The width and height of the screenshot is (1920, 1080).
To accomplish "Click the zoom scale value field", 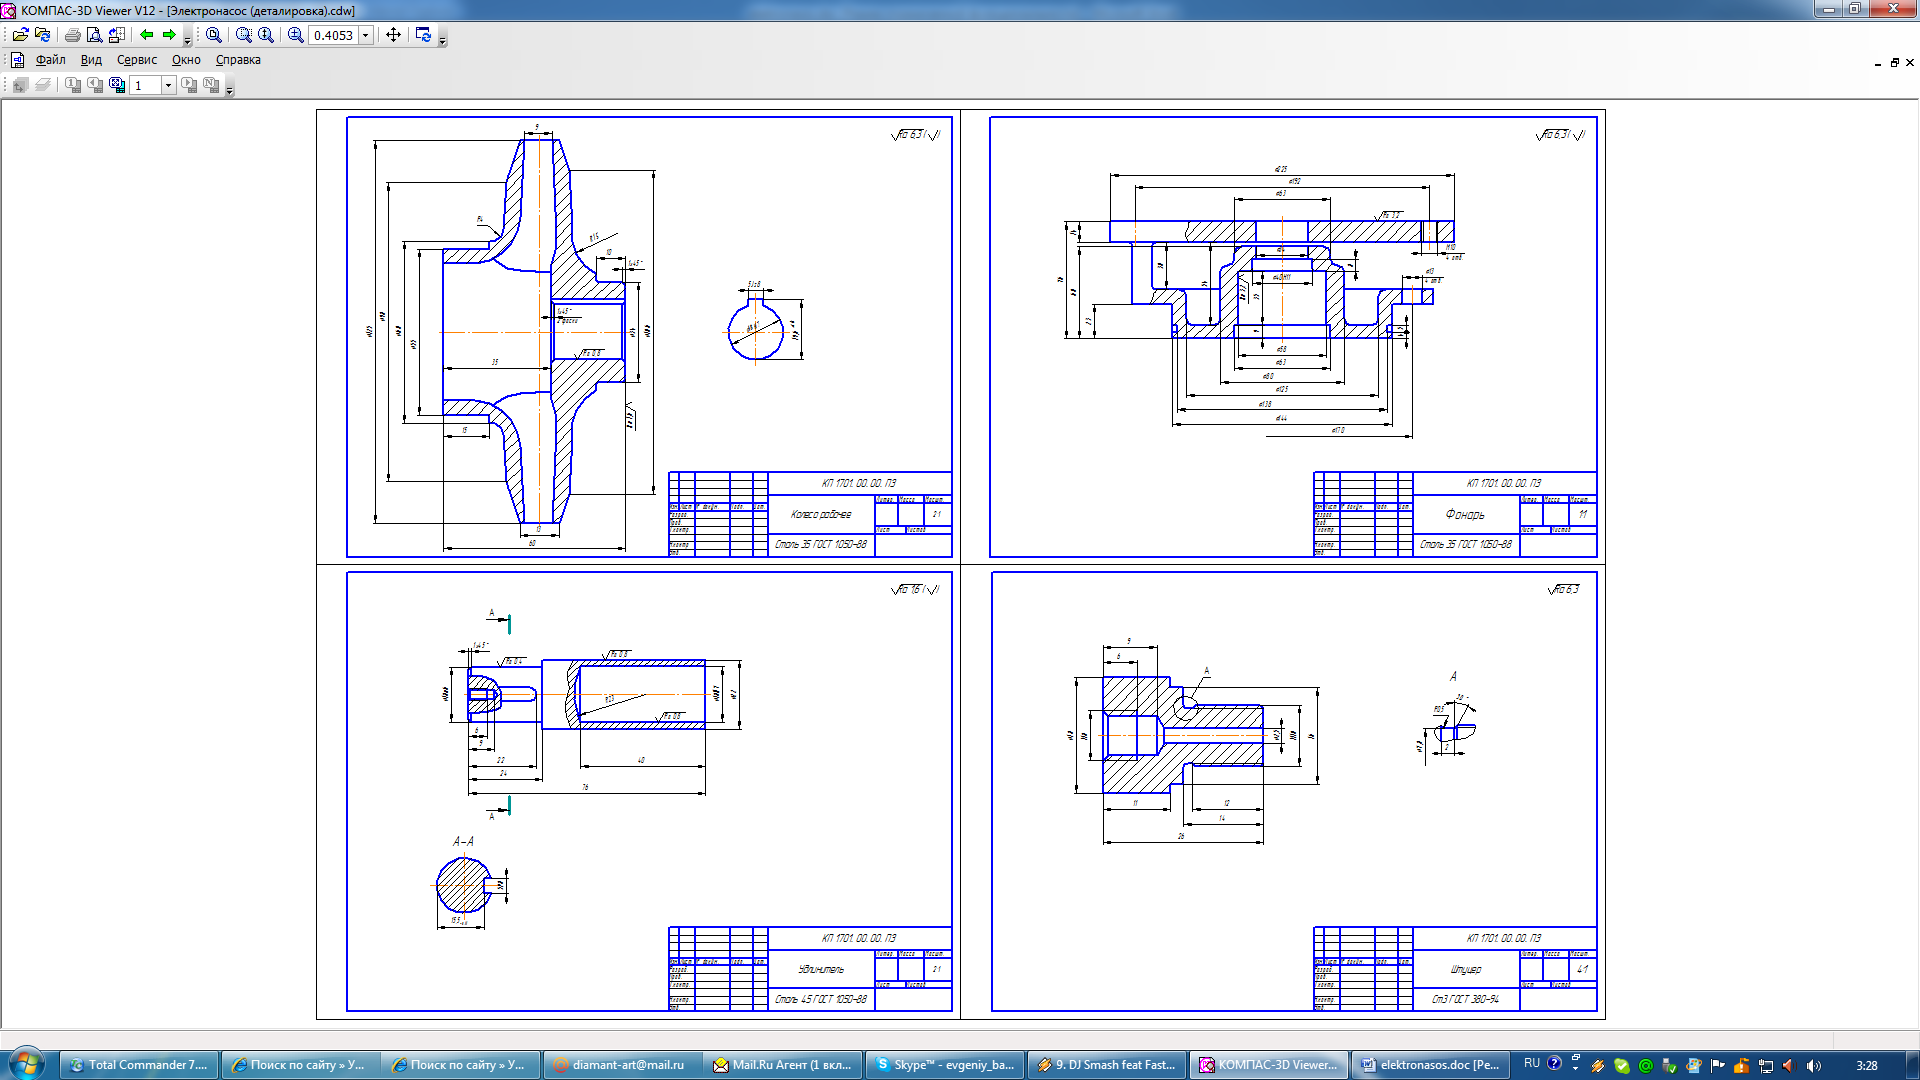I will (333, 35).
